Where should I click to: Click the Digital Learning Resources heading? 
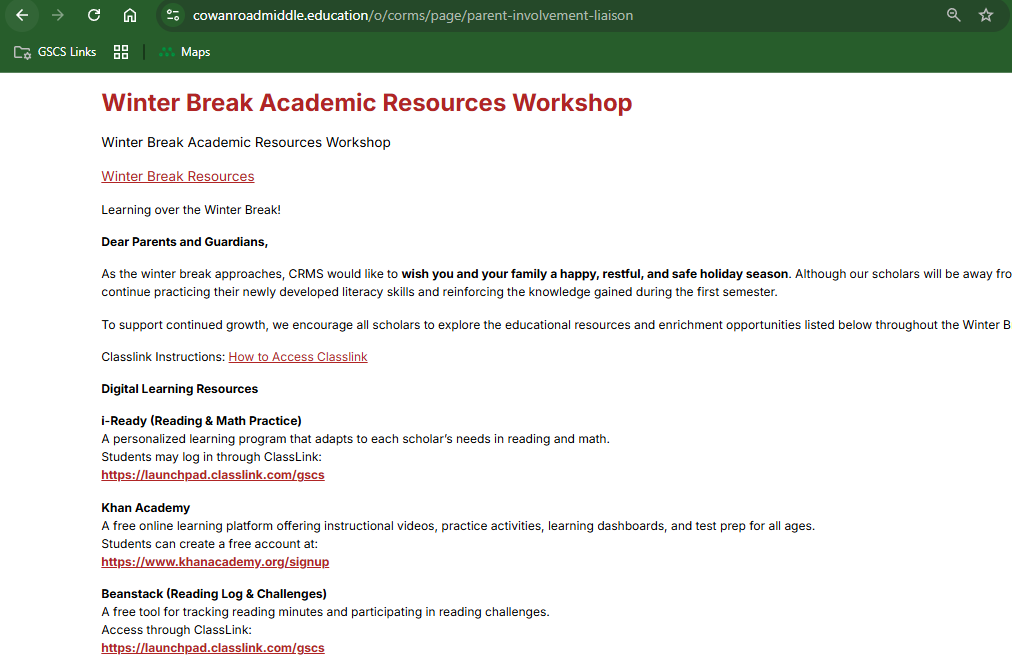click(180, 389)
